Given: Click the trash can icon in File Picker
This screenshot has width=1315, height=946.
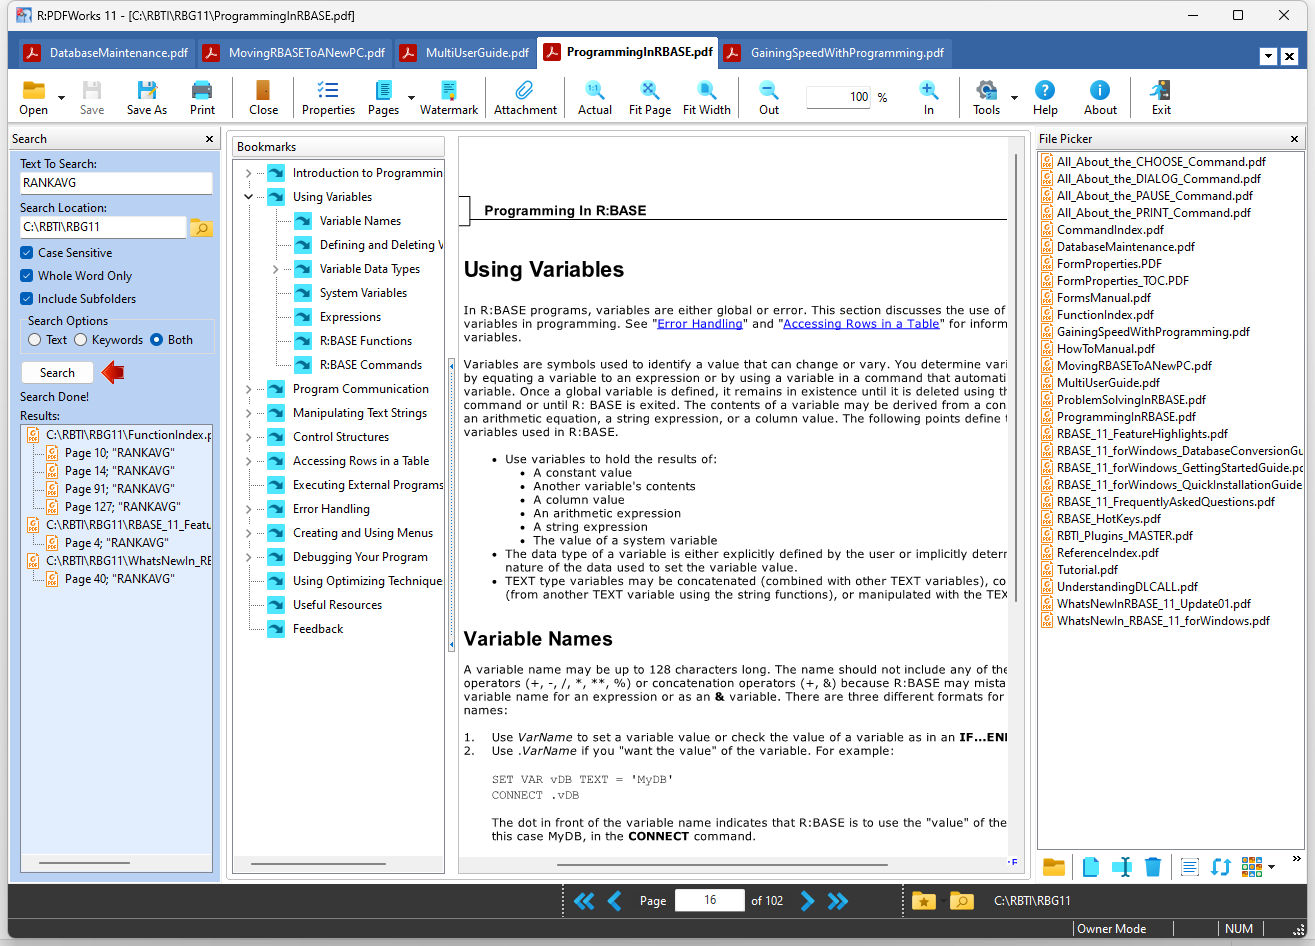Looking at the screenshot, I should click(1153, 867).
